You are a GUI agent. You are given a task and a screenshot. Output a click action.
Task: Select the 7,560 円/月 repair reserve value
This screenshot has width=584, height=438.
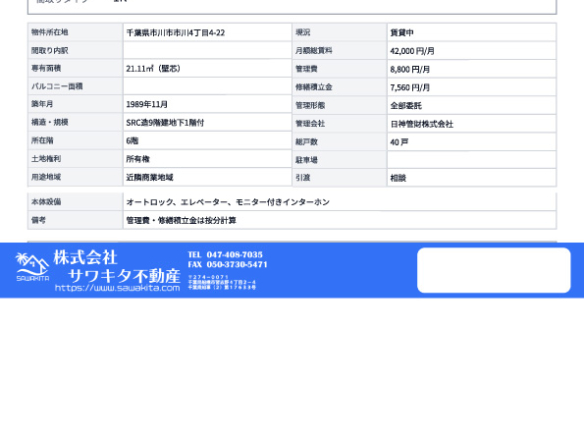(x=410, y=88)
